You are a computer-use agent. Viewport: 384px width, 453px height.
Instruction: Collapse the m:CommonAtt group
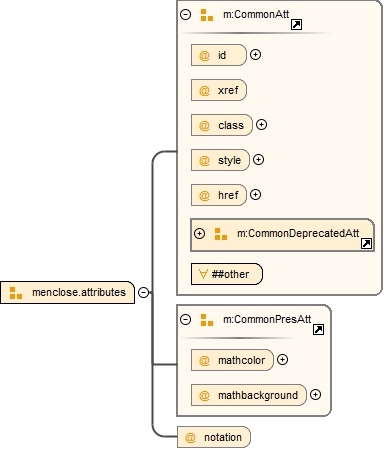pyautogui.click(x=185, y=14)
